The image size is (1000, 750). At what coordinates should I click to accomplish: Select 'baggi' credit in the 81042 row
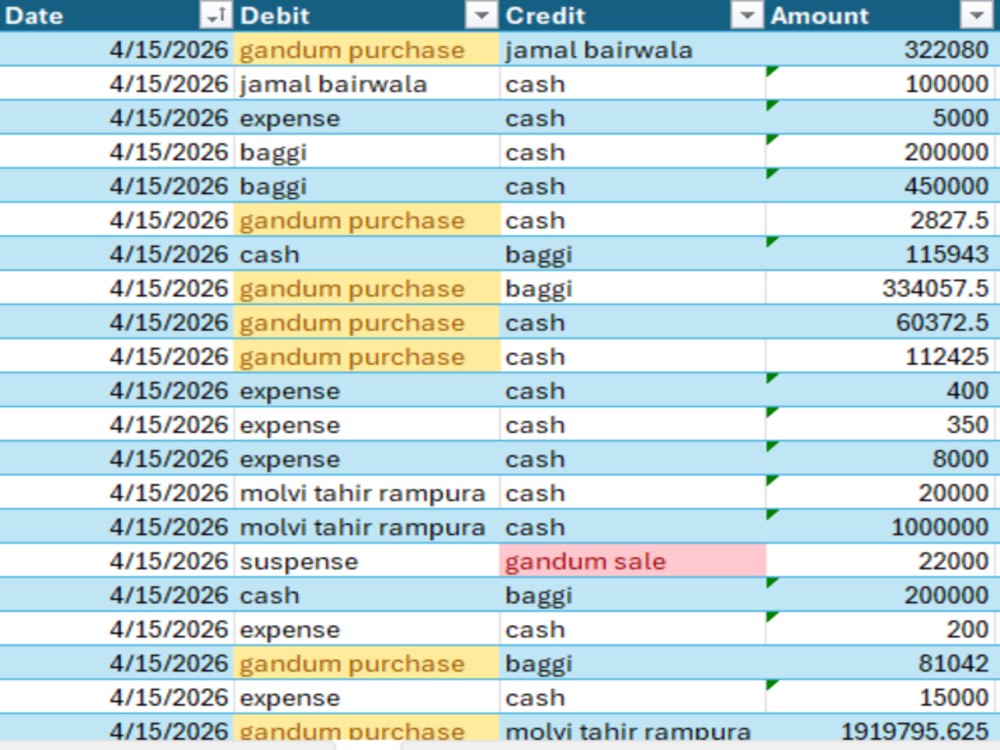[x=633, y=663]
